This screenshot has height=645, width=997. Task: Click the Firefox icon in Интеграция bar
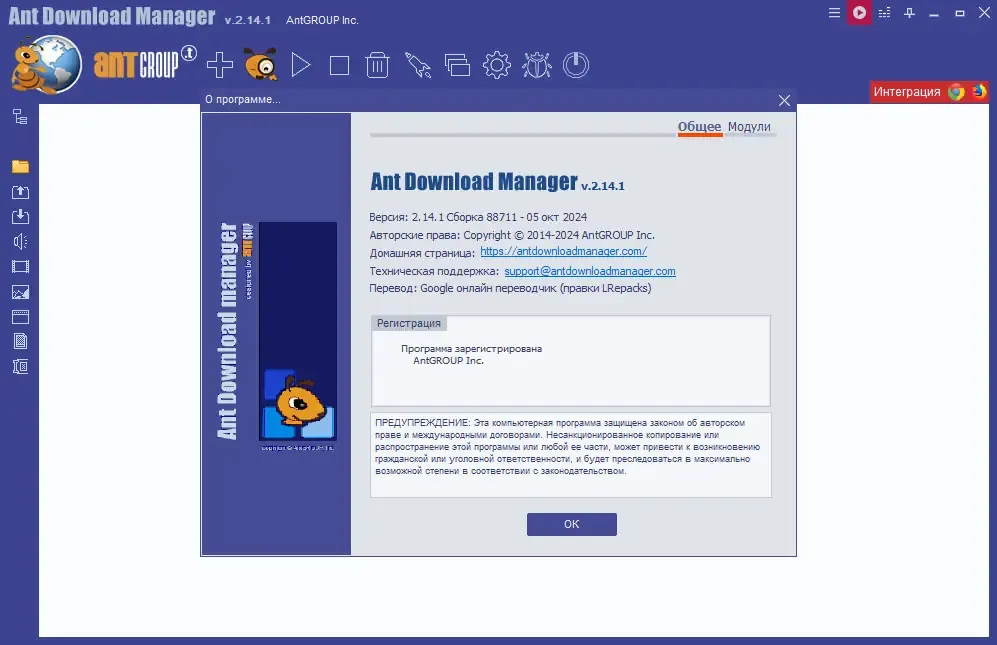[x=979, y=92]
